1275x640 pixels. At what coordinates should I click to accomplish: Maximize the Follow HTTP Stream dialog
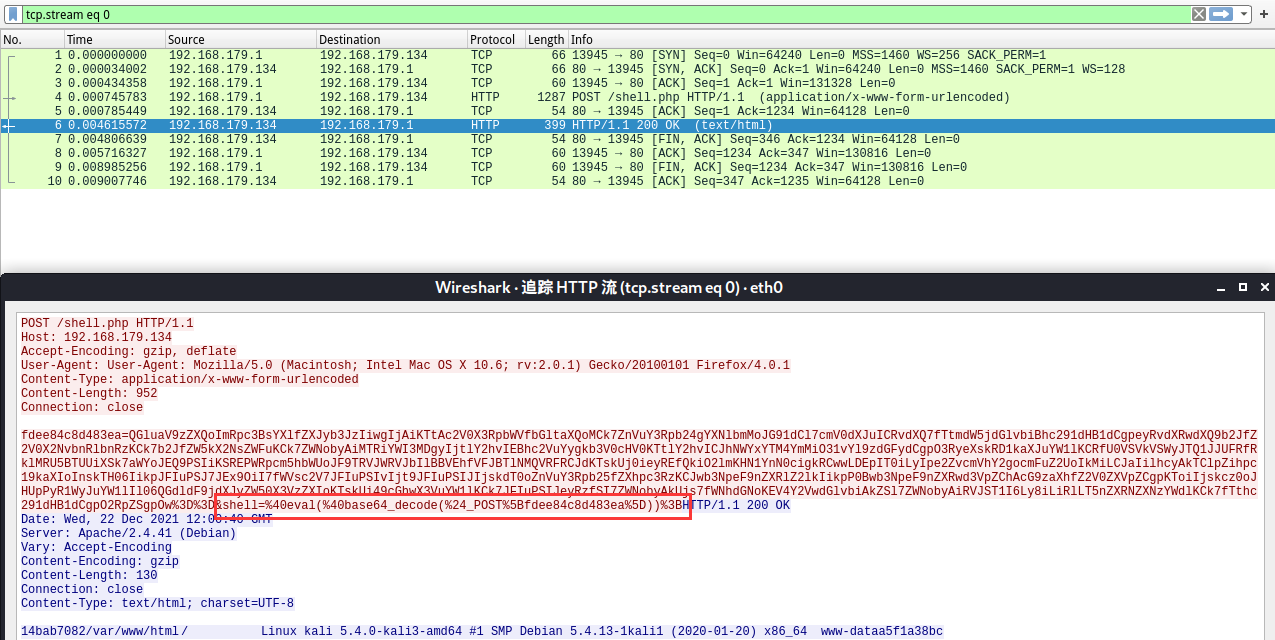click(x=1243, y=287)
